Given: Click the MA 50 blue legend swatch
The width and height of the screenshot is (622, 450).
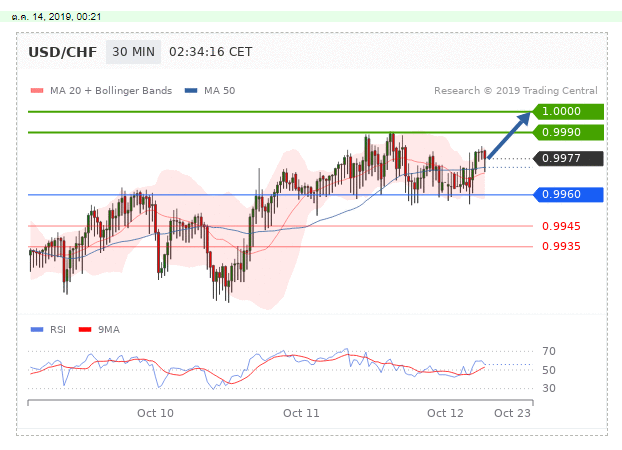Looking at the screenshot, I should (x=191, y=91).
